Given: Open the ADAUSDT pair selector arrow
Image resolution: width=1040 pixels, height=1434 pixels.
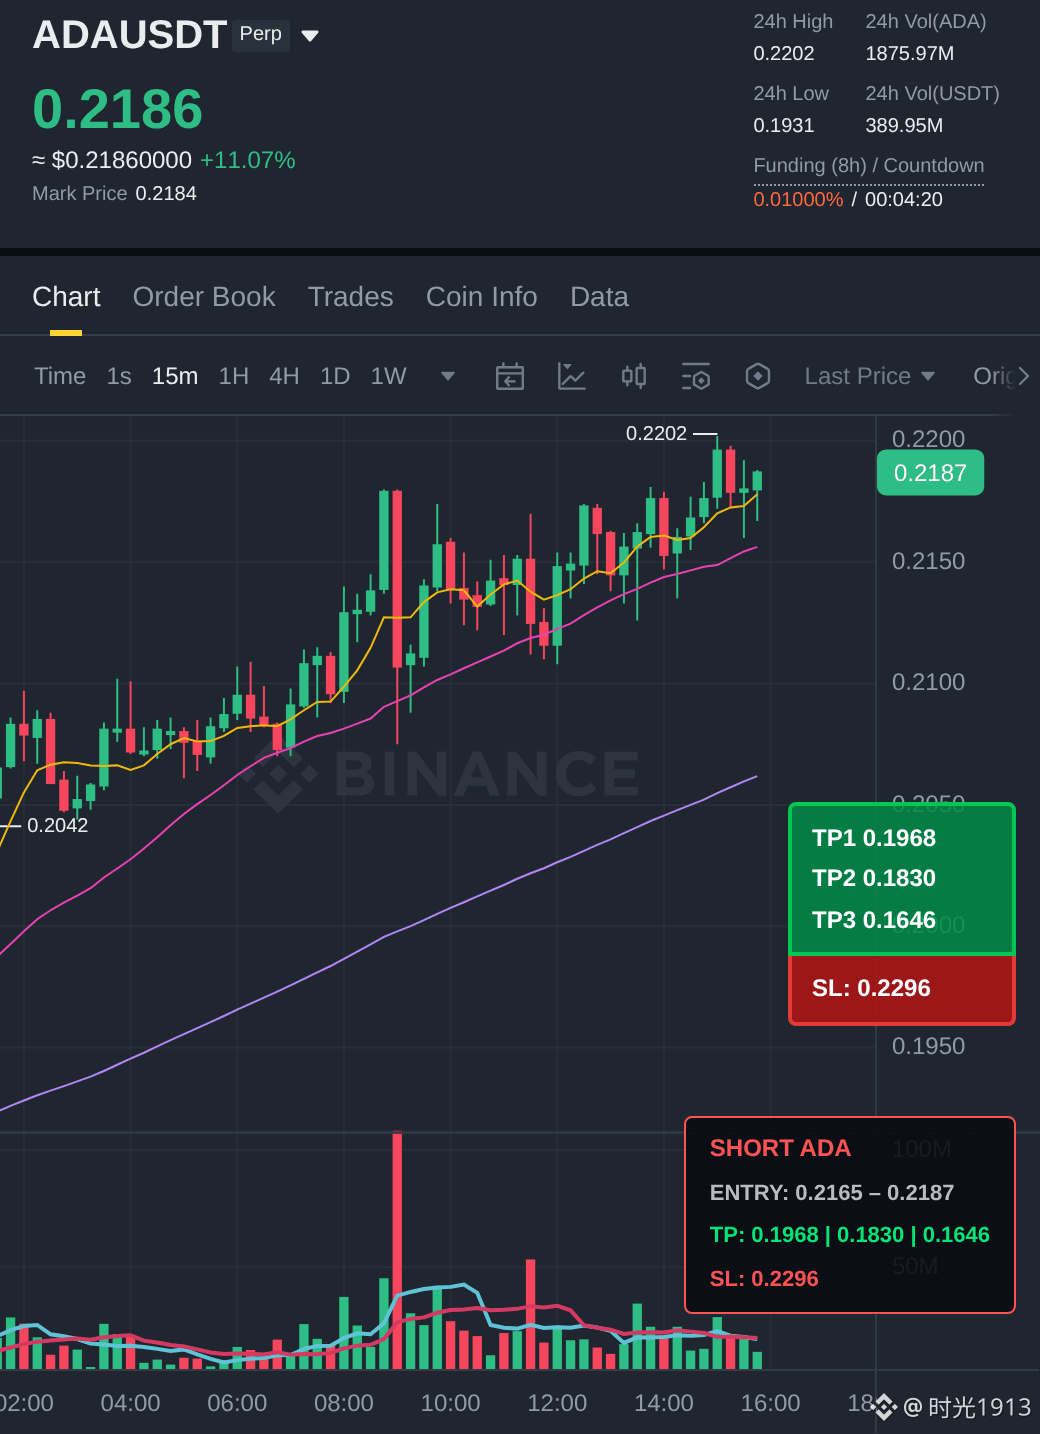Looking at the screenshot, I should tap(310, 36).
